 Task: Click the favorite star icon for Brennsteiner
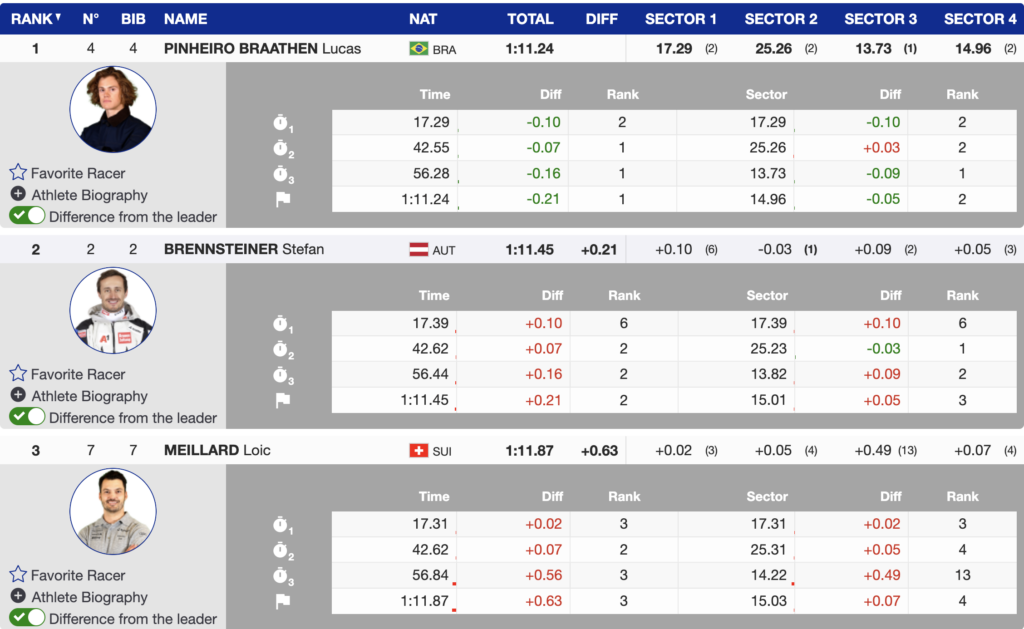[x=16, y=373]
